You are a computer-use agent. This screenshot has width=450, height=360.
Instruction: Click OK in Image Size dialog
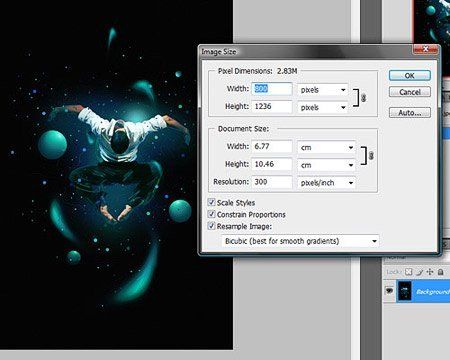(410, 76)
